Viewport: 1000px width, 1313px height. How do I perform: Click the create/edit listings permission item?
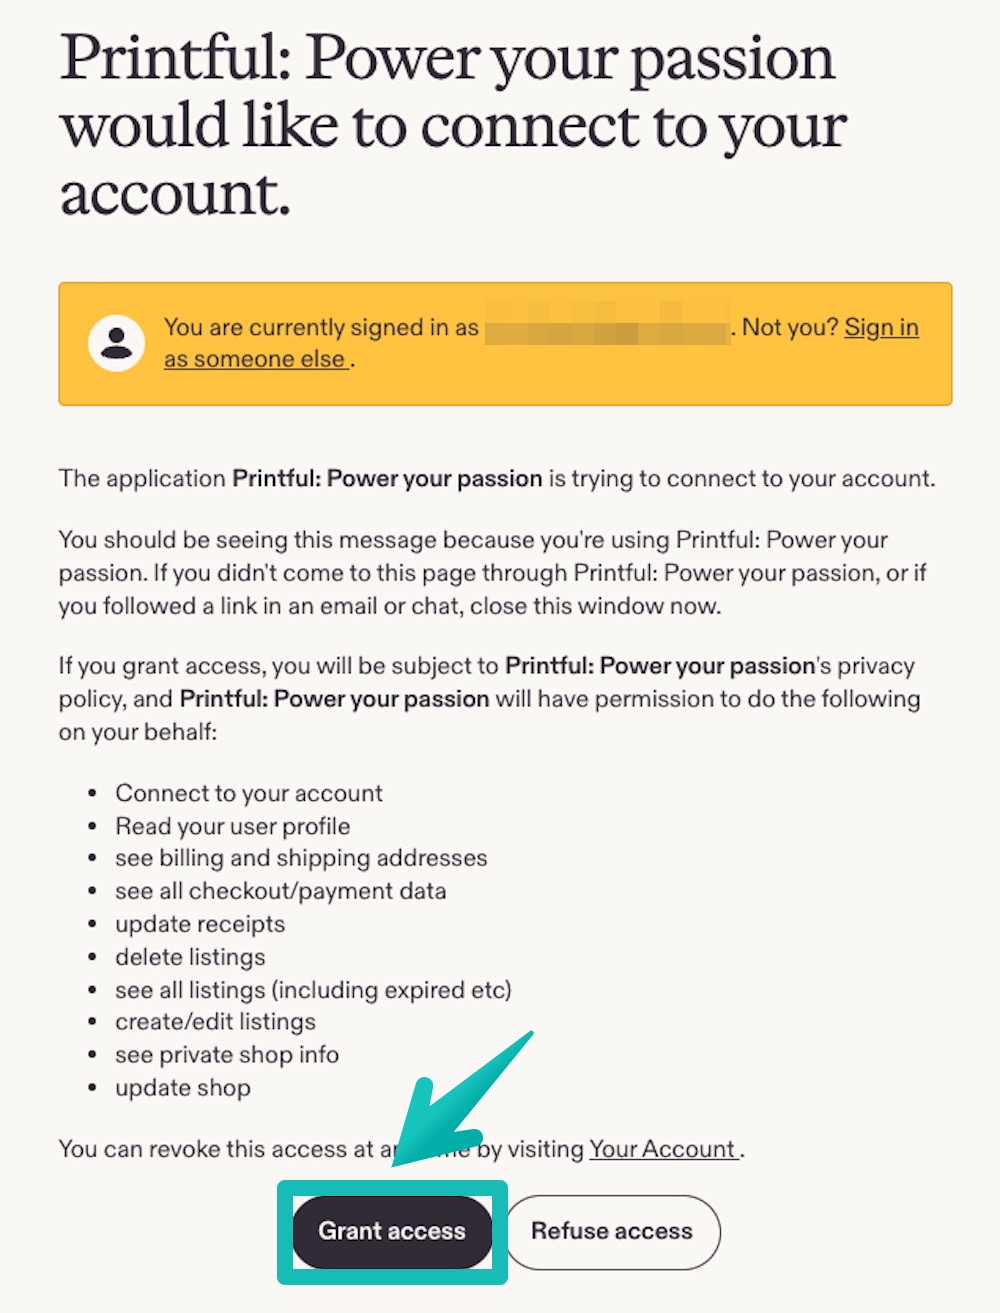215,1022
